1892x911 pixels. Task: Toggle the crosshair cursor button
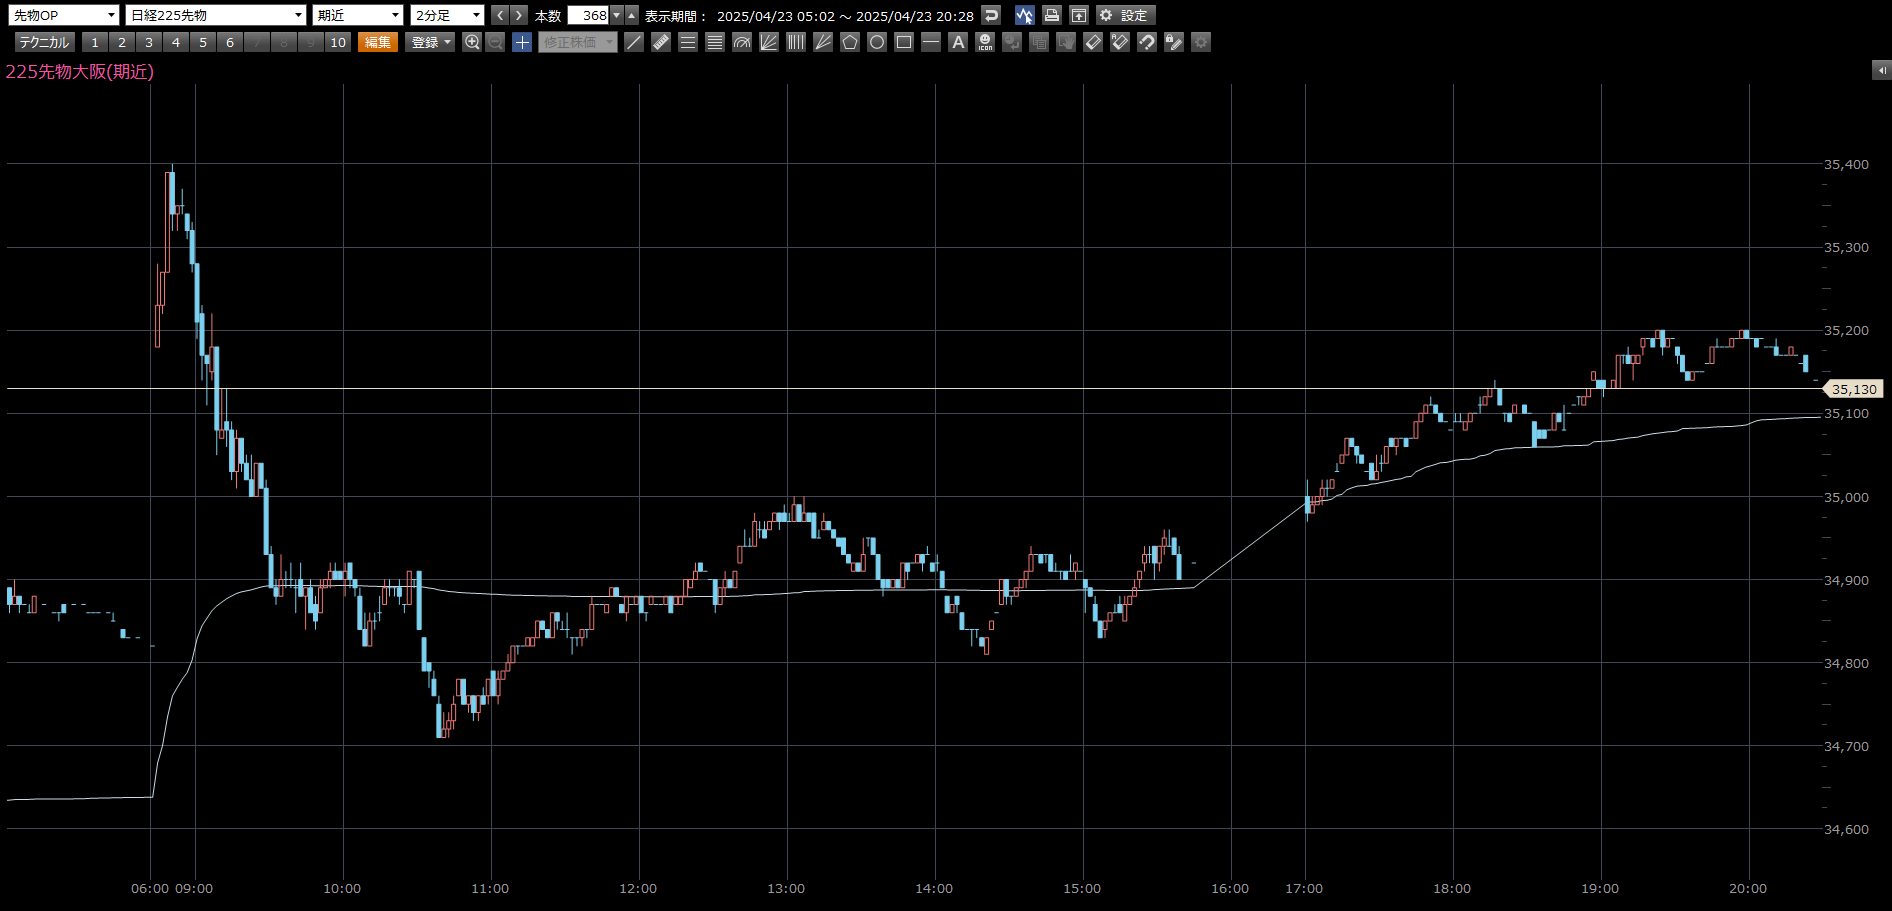pyautogui.click(x=522, y=42)
